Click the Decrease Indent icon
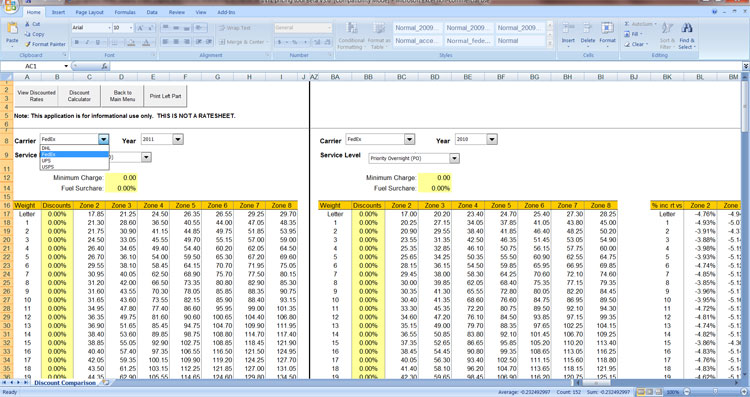 (x=199, y=42)
